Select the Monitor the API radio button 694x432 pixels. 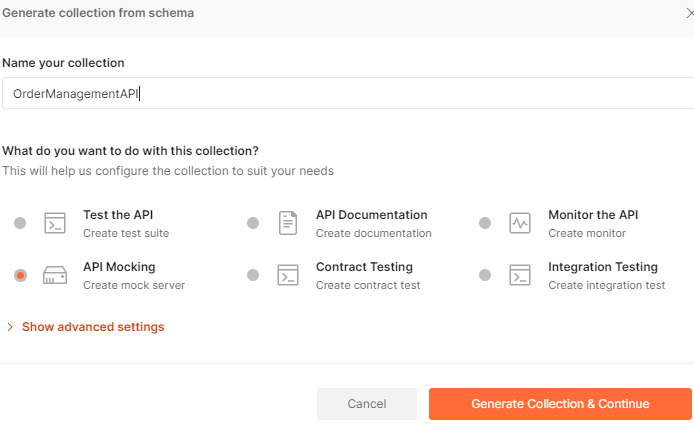point(485,223)
